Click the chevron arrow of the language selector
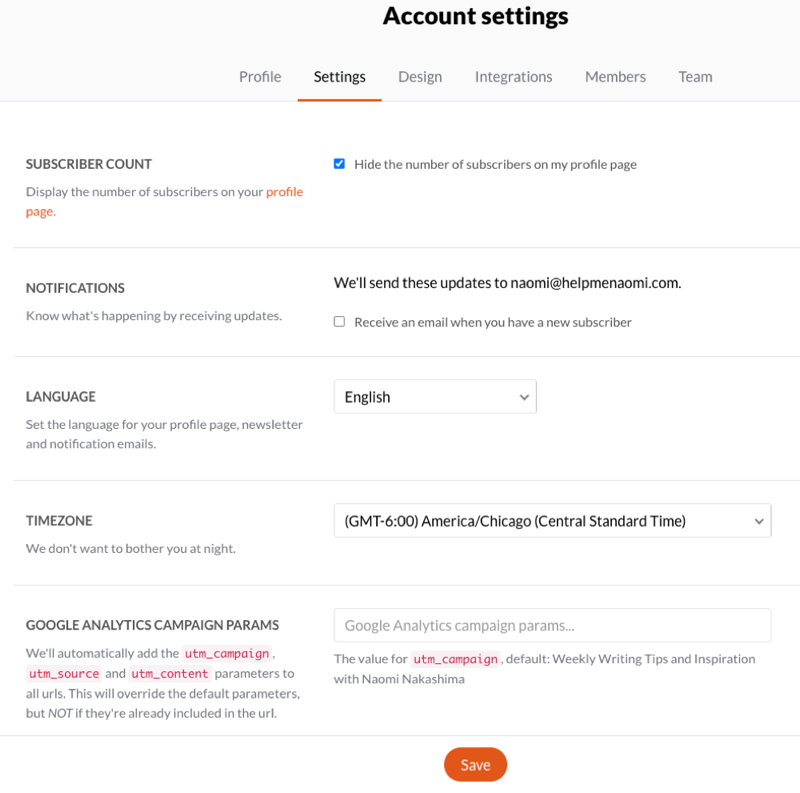This screenshot has width=800, height=793. [523, 397]
